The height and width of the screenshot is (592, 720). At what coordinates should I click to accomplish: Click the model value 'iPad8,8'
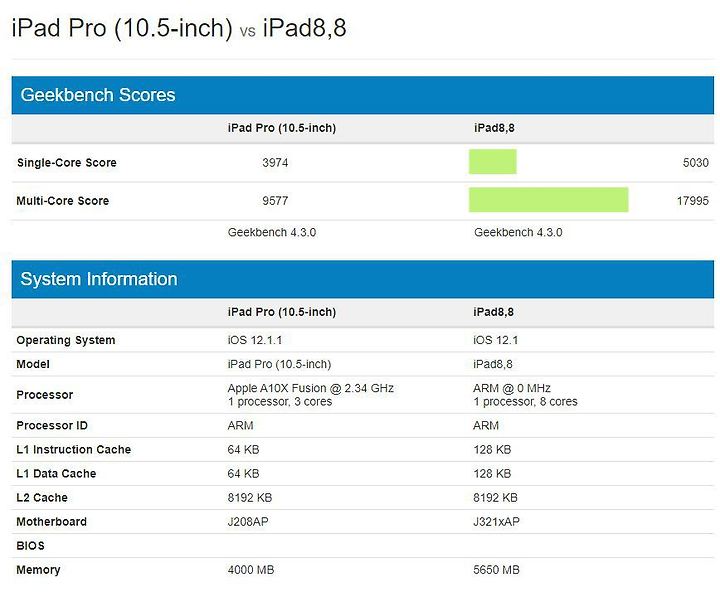coord(493,364)
